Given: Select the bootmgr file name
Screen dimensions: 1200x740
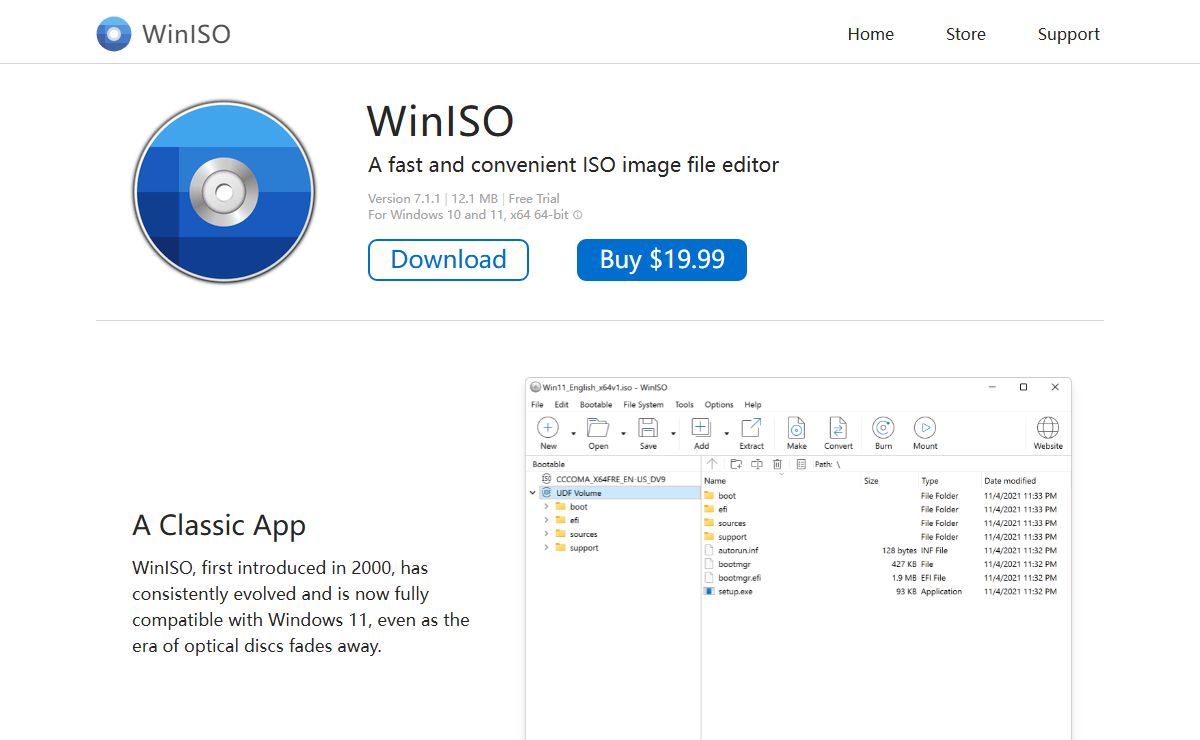Looking at the screenshot, I should coord(734,564).
